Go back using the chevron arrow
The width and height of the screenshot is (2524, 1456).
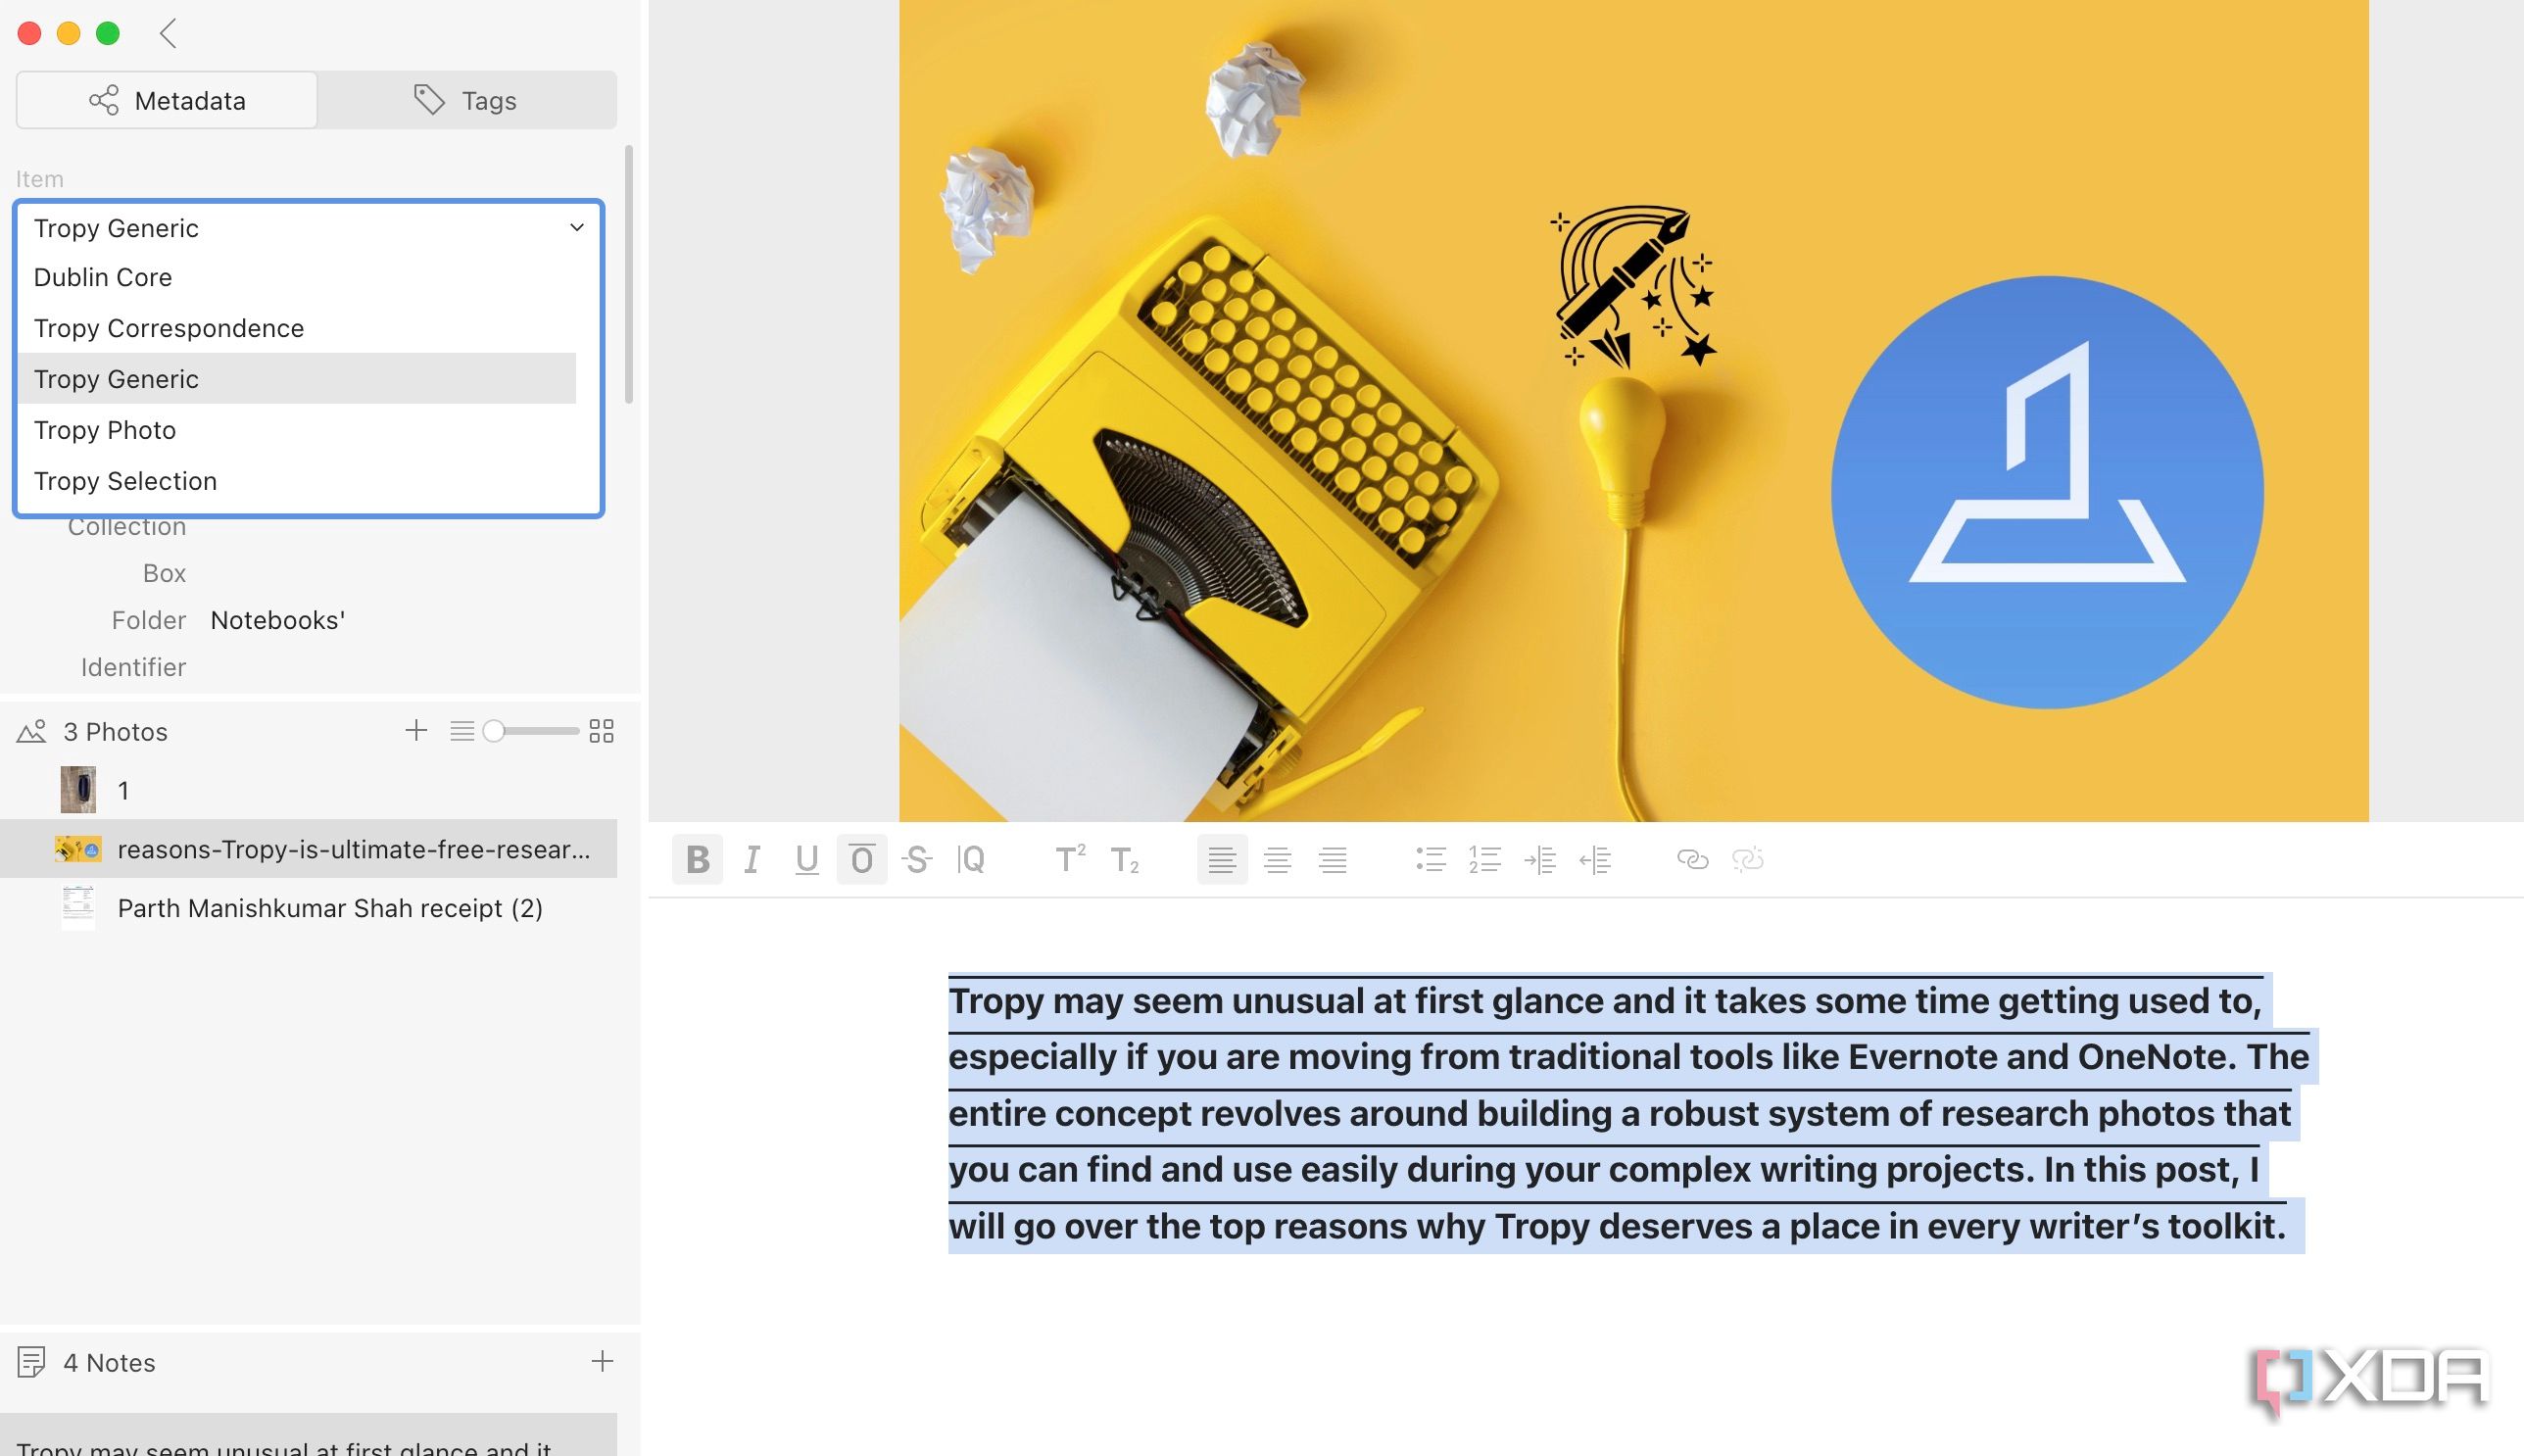pos(168,33)
